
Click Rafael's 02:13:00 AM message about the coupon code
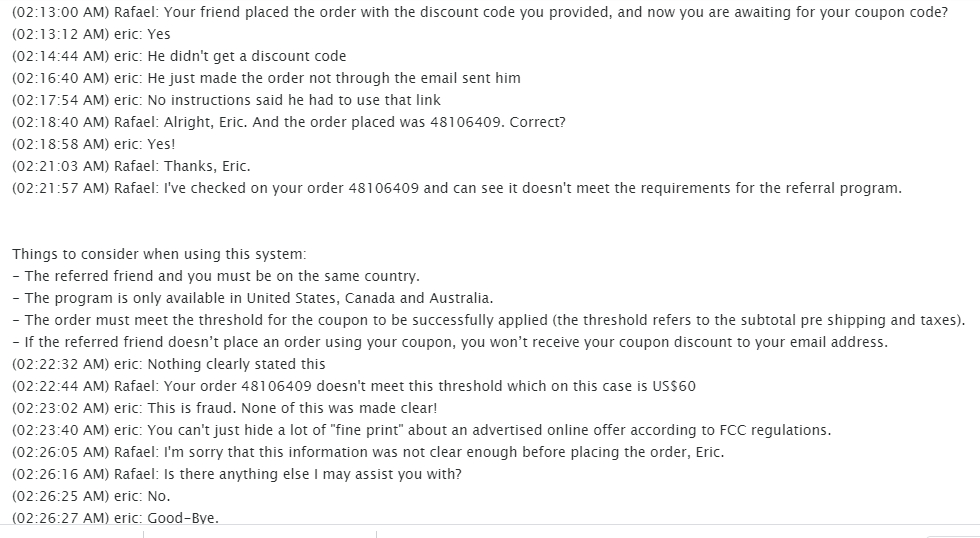(x=480, y=12)
